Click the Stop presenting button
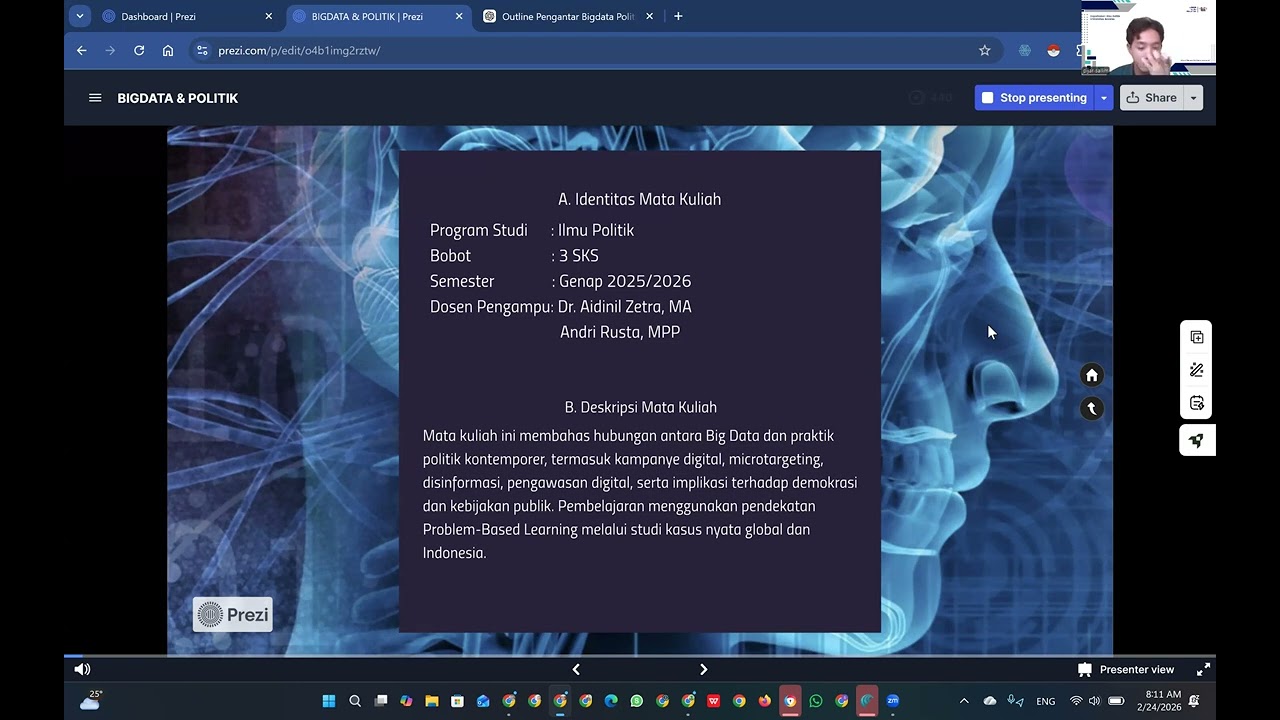This screenshot has height=720, width=1280. tap(1034, 98)
